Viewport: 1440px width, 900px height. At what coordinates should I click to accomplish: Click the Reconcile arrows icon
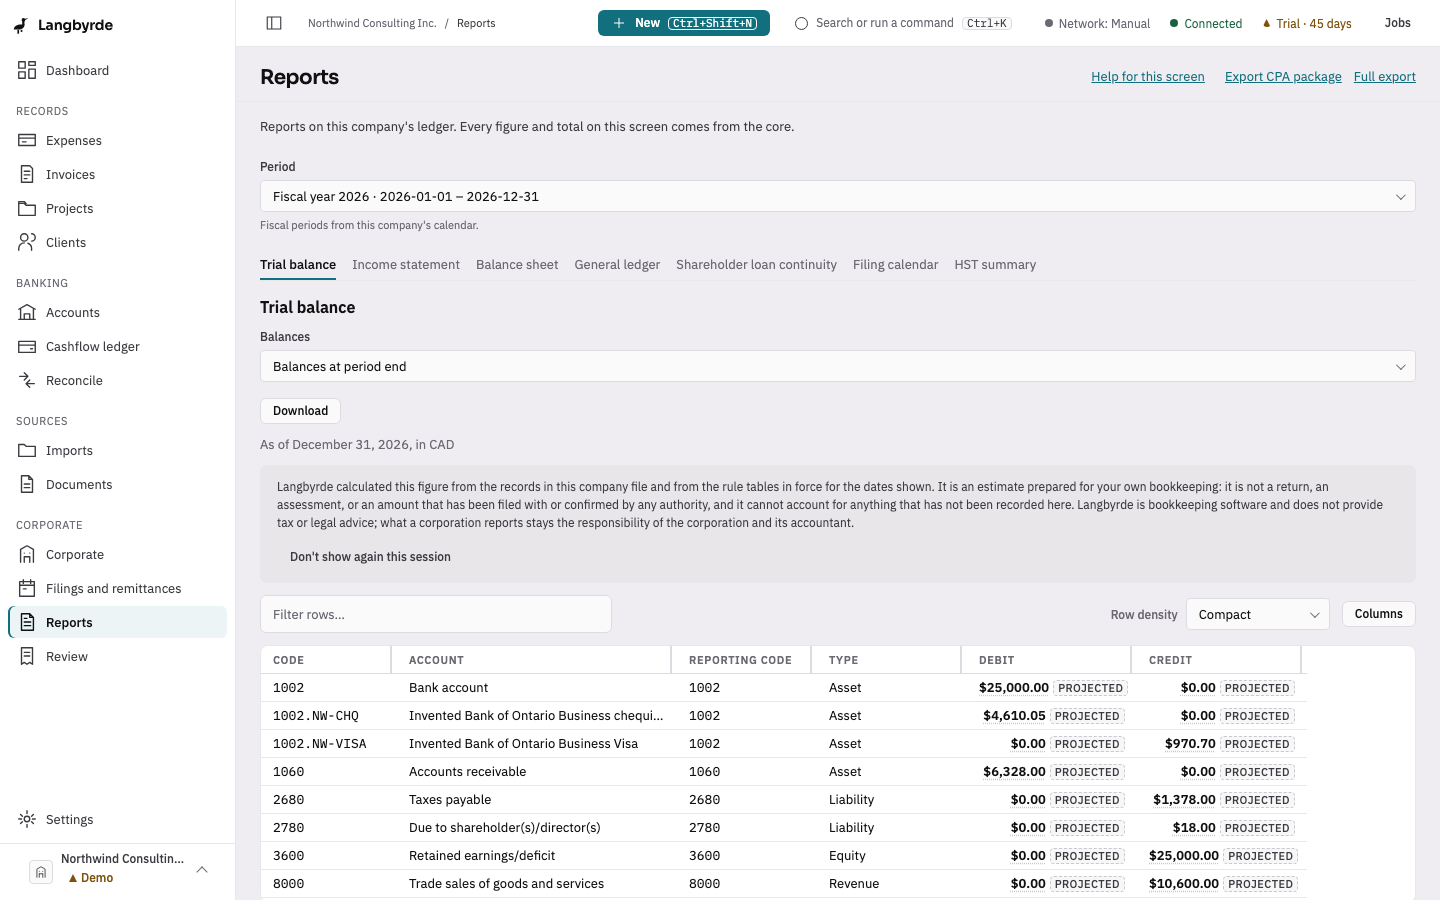27,380
